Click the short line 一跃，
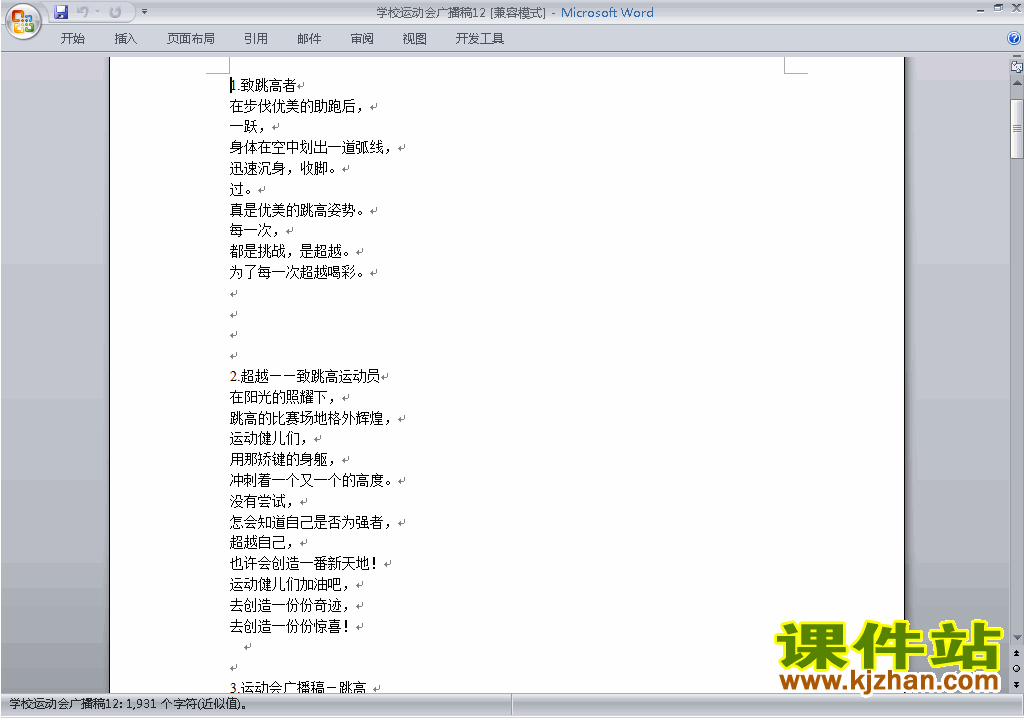 [247, 127]
